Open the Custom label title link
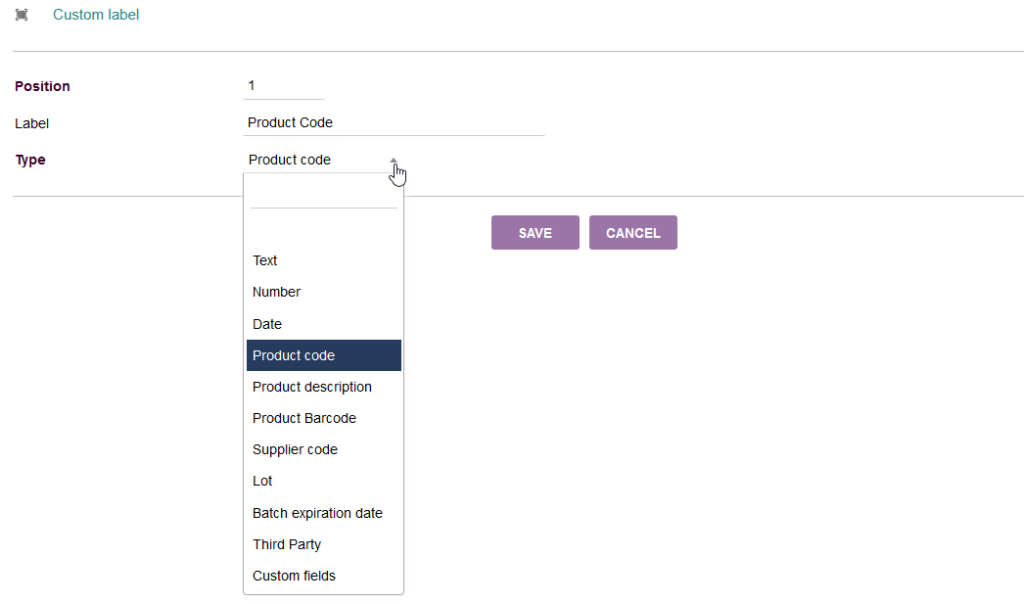This screenshot has width=1024, height=604. (x=96, y=15)
